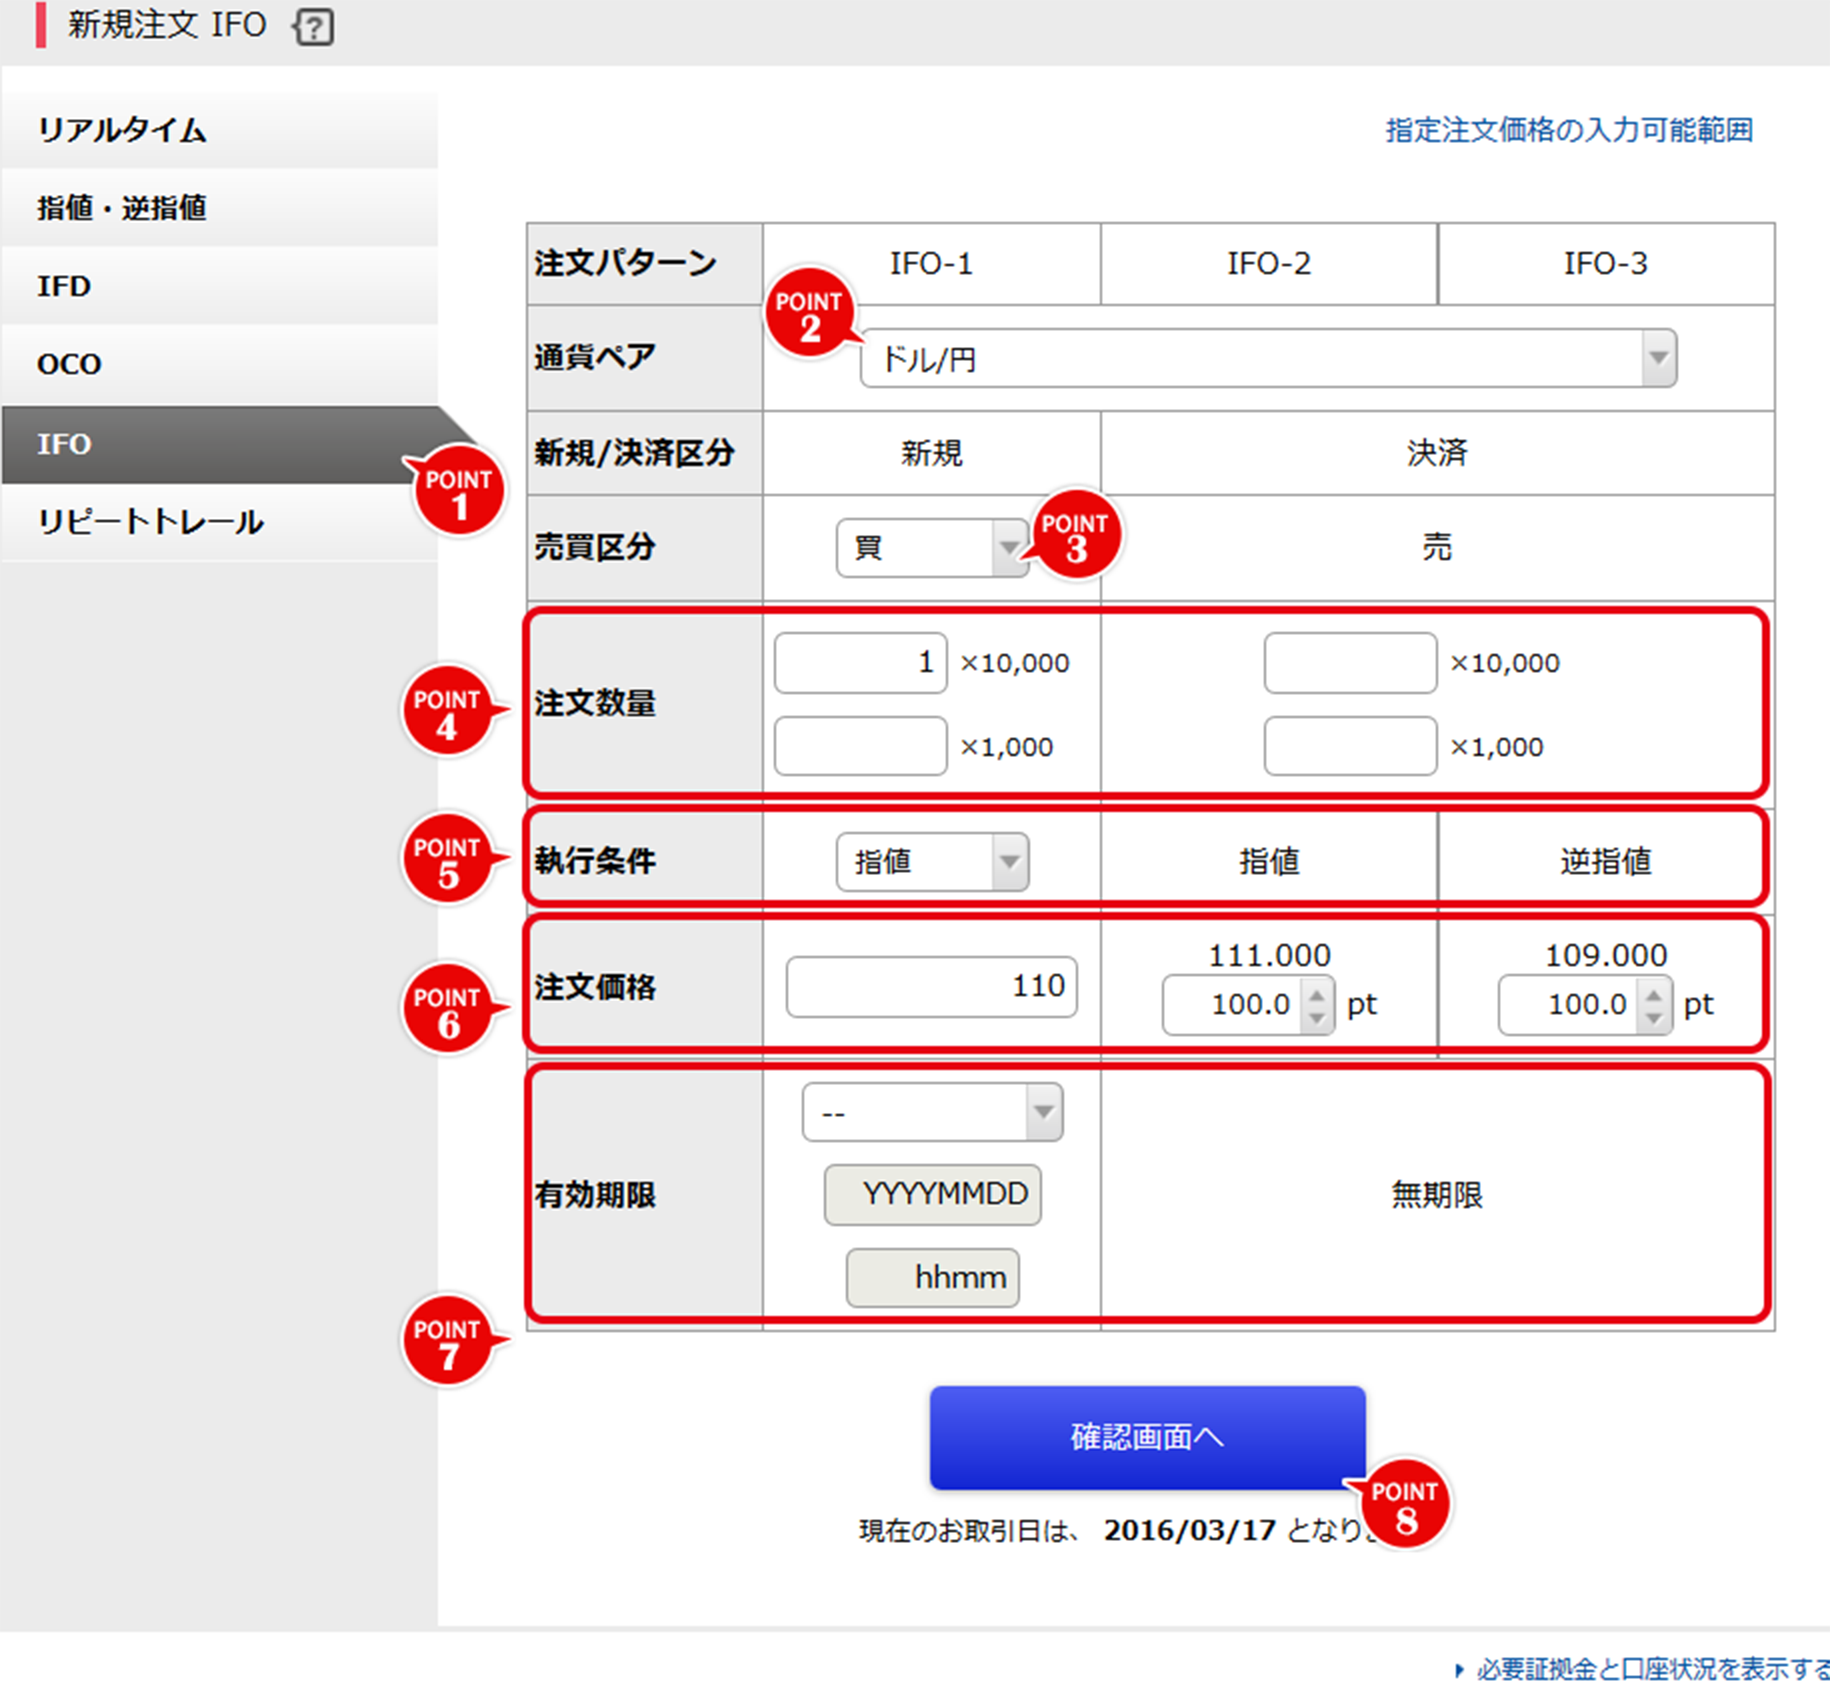Decrease the 逆指値 pt value with down arrow
This screenshot has width=1830, height=1698.
[1654, 1018]
